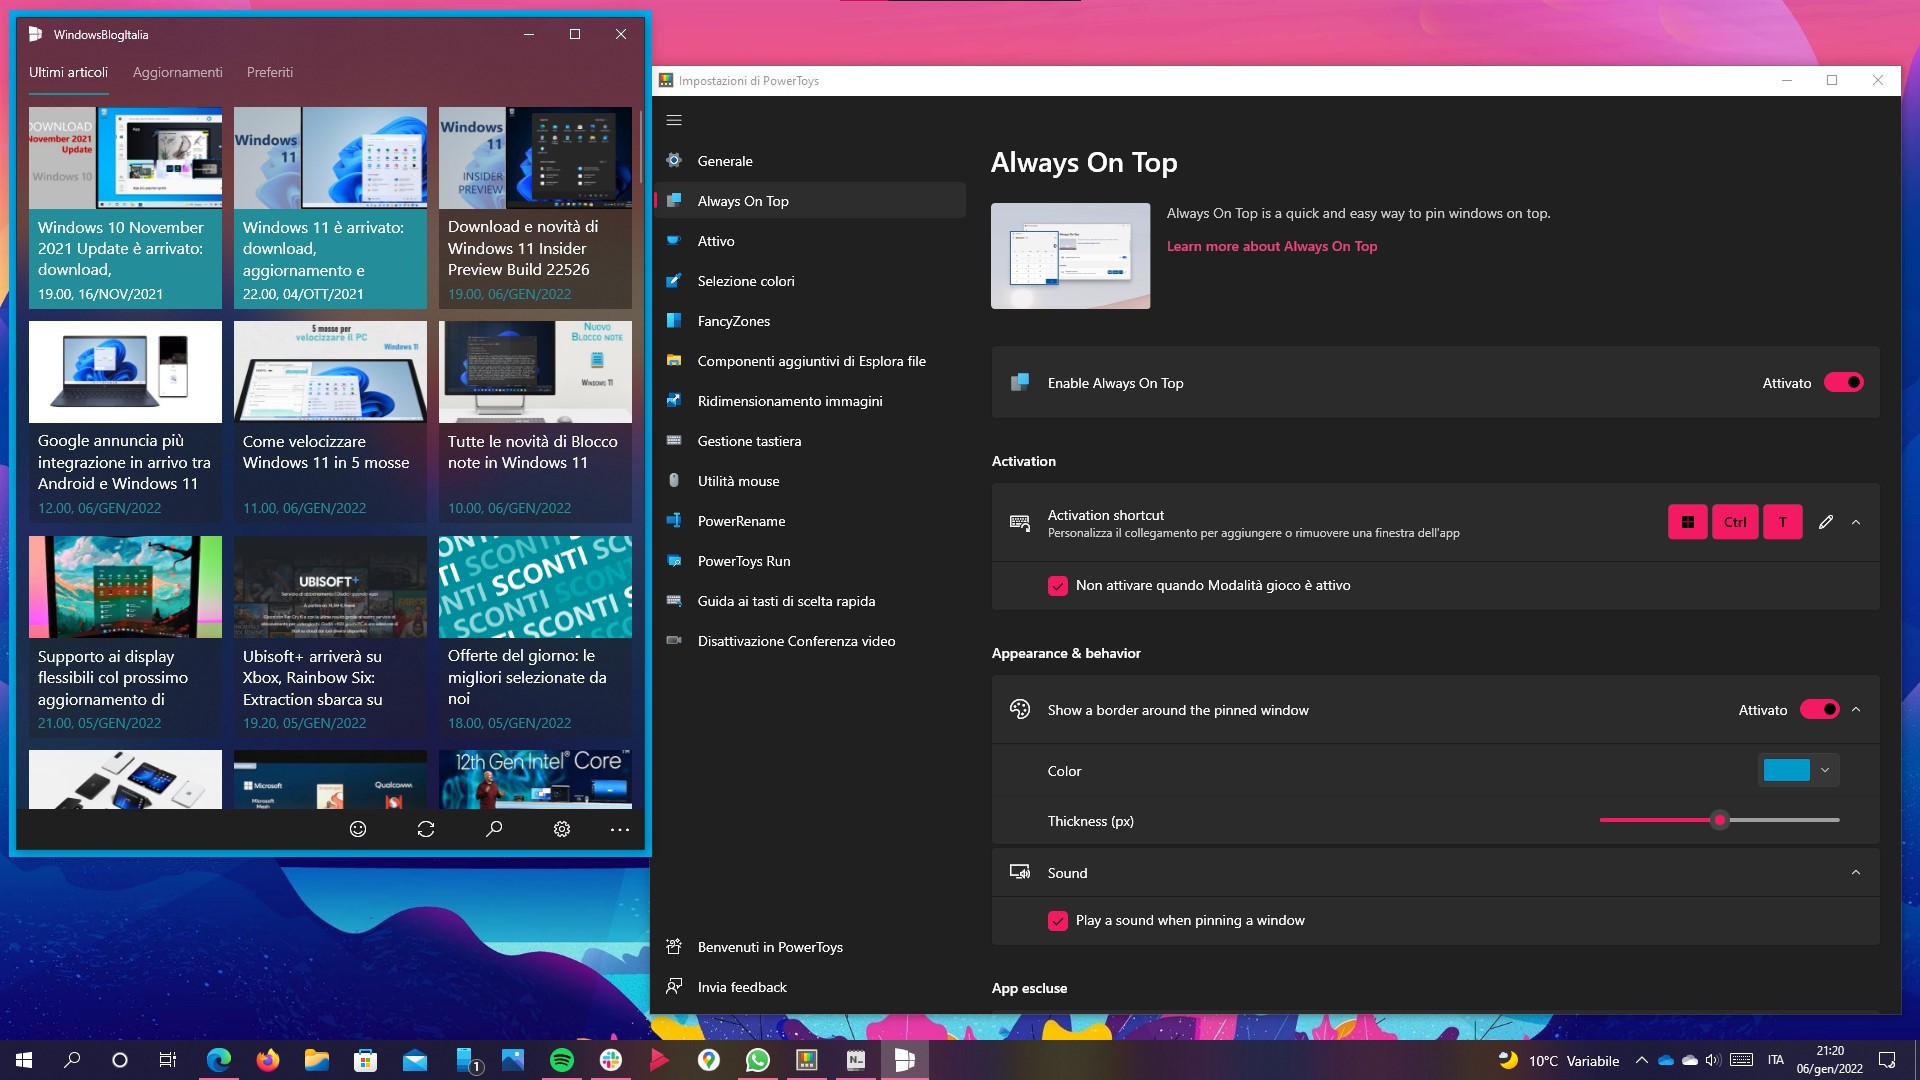Open the Windows Start menu
Image resolution: width=1920 pixels, height=1080 pixels.
[24, 1060]
